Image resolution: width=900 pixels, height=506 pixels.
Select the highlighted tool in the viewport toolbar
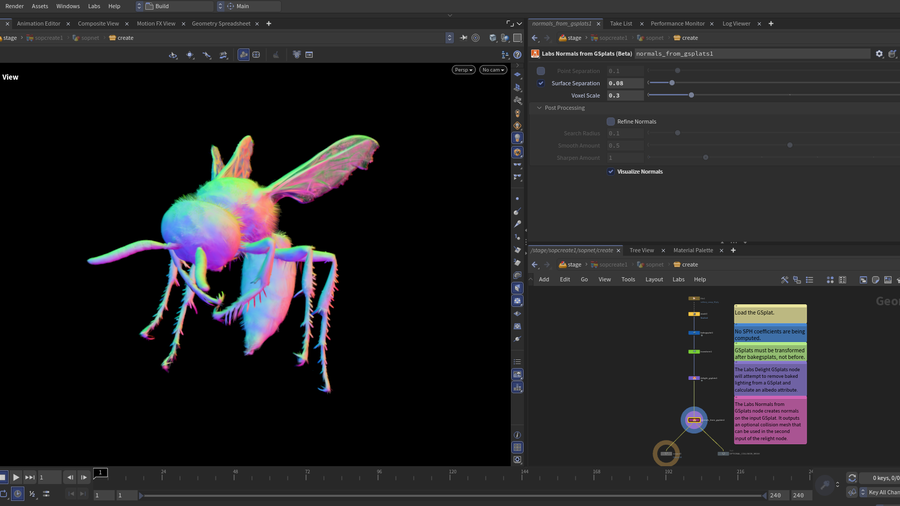tap(243, 55)
